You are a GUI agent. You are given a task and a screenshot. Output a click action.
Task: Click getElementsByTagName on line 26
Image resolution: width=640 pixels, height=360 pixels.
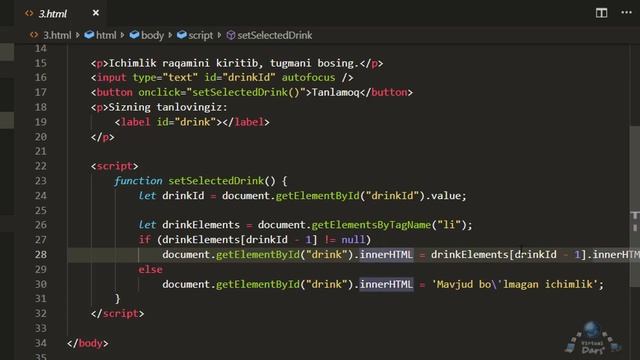click(x=371, y=225)
